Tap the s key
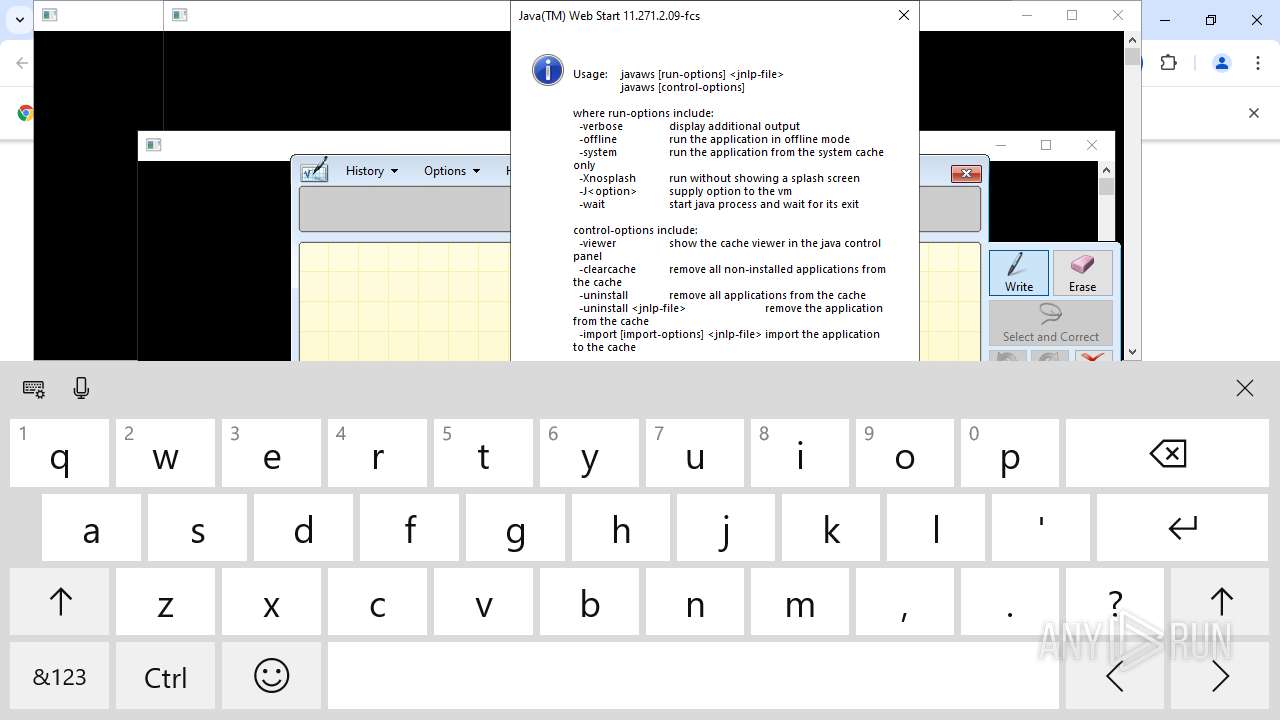Screen dimensions: 1280x720 point(197,527)
